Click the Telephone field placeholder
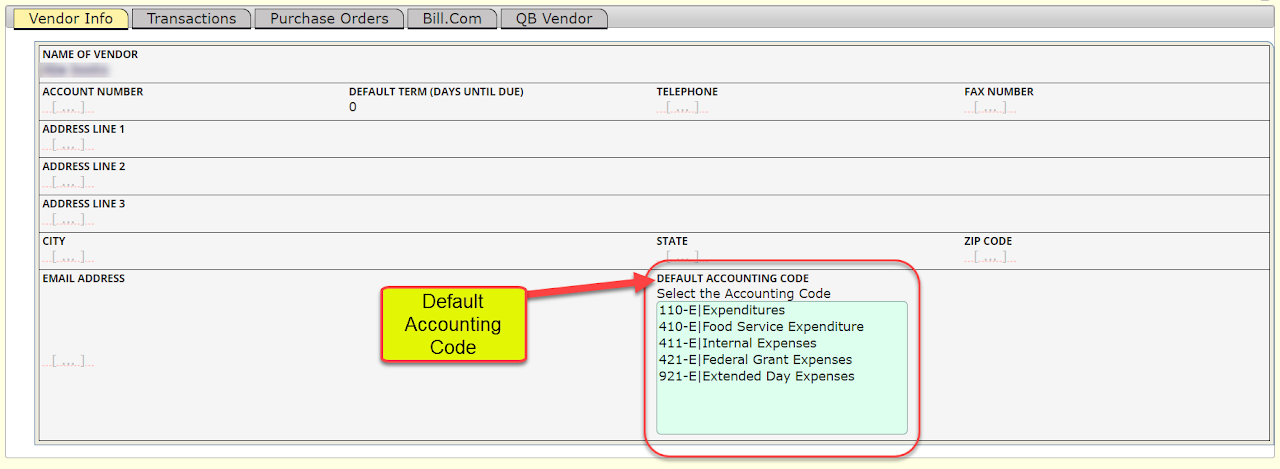This screenshot has width=1280, height=469. pos(682,108)
